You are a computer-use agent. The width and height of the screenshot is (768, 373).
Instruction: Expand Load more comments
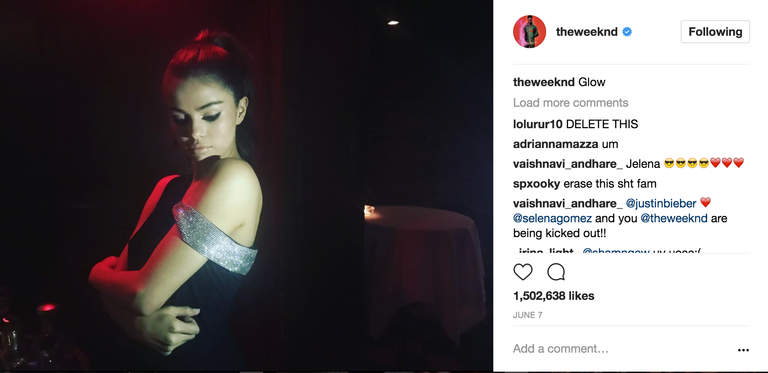571,103
